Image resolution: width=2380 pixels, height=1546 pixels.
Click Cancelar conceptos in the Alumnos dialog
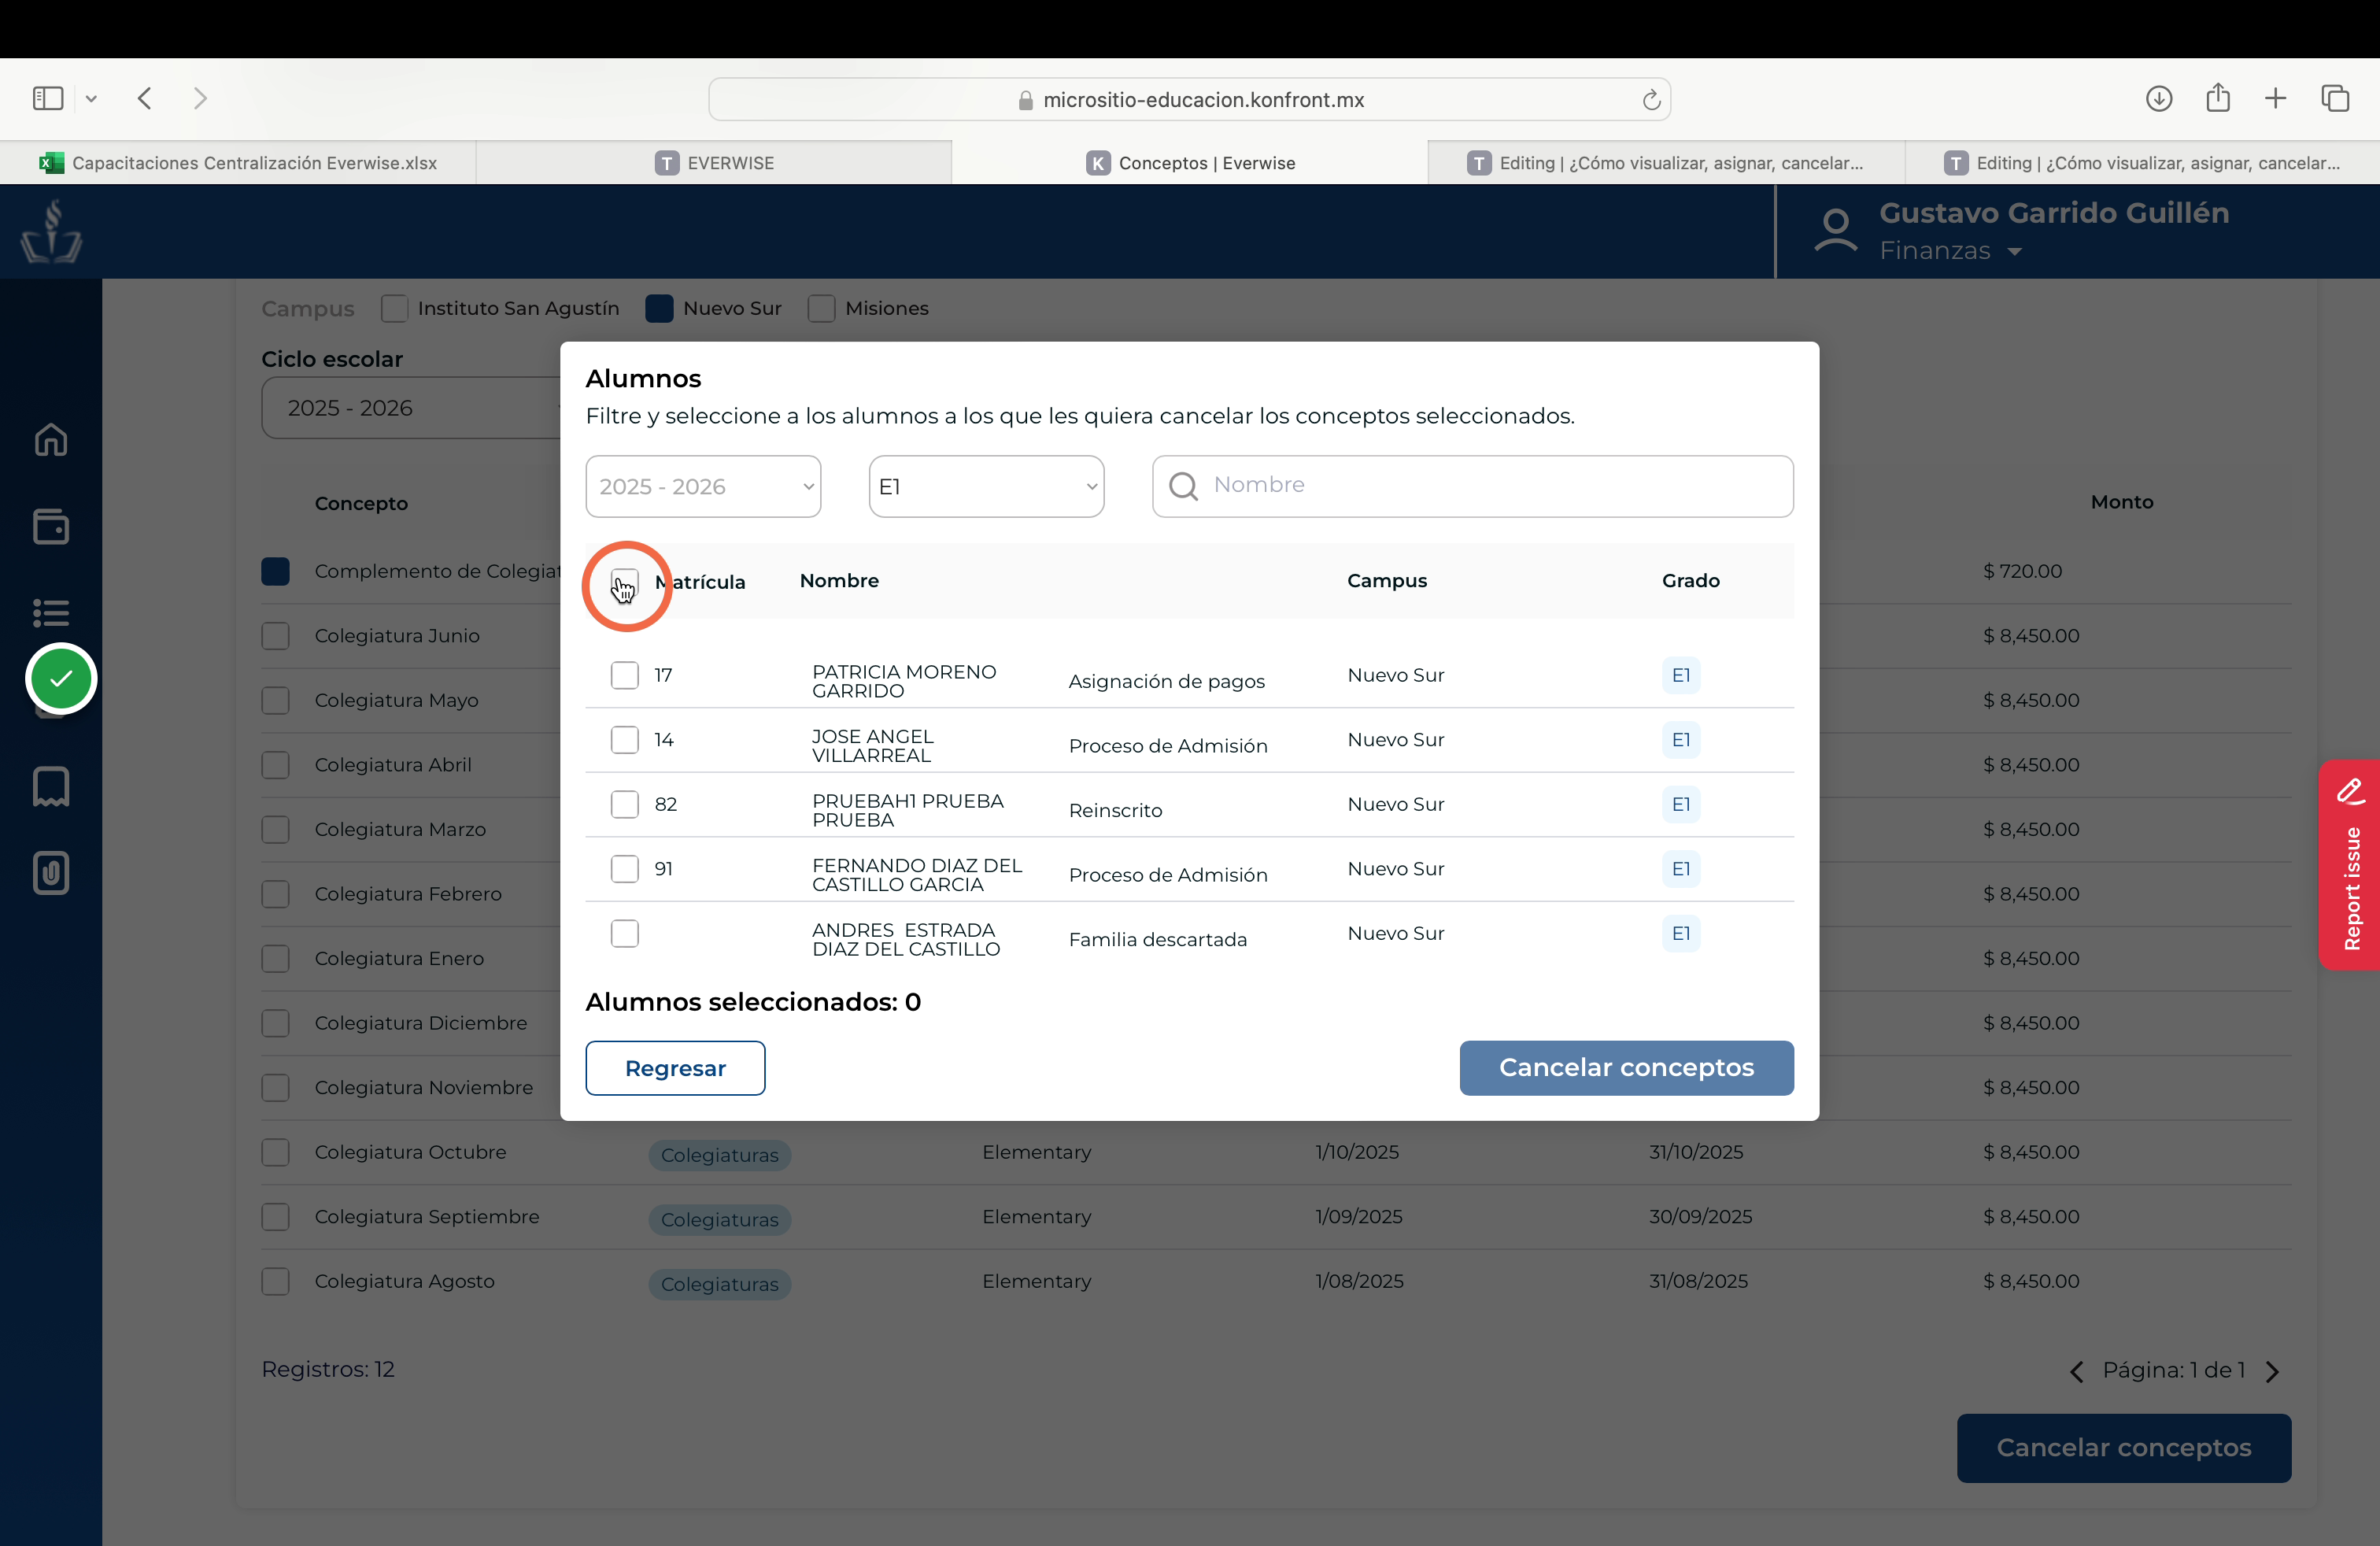pyautogui.click(x=1626, y=1068)
